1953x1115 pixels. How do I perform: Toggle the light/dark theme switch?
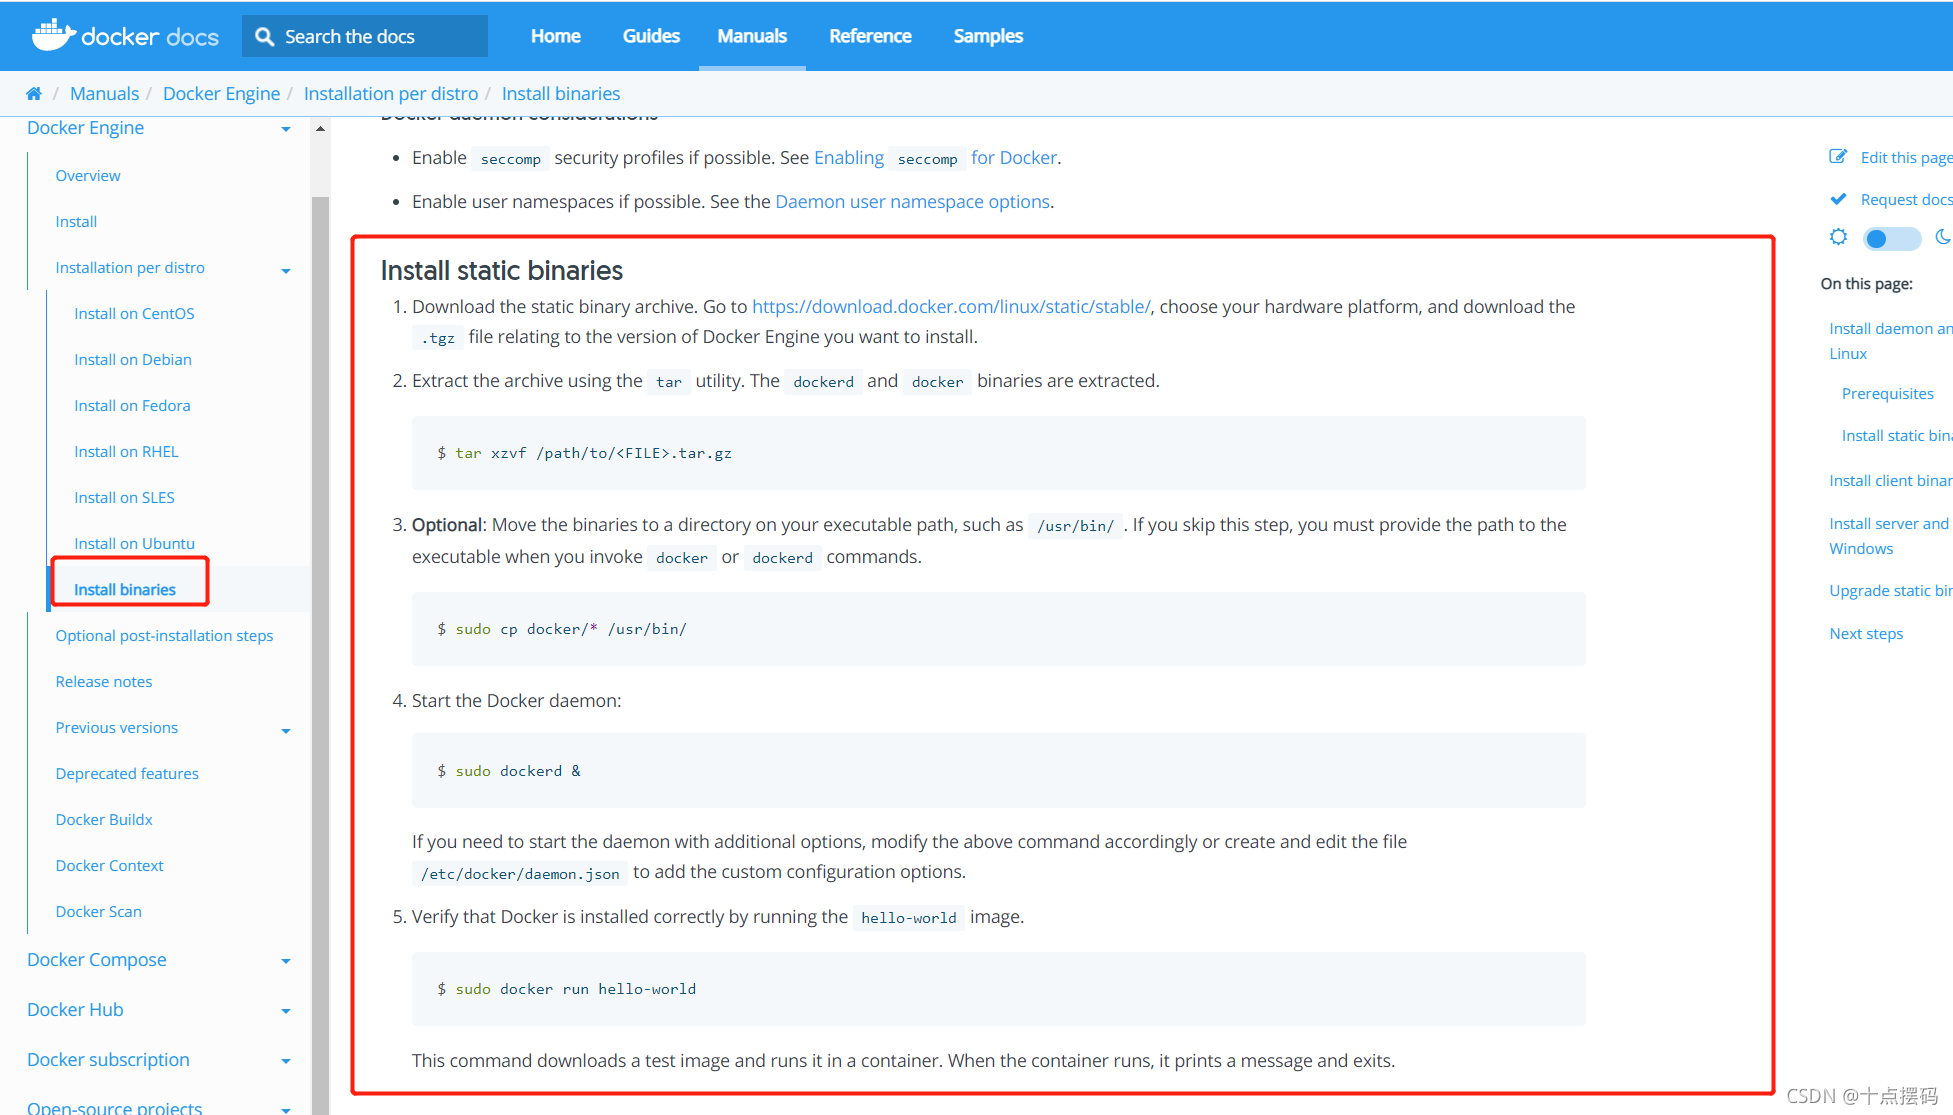click(1891, 238)
